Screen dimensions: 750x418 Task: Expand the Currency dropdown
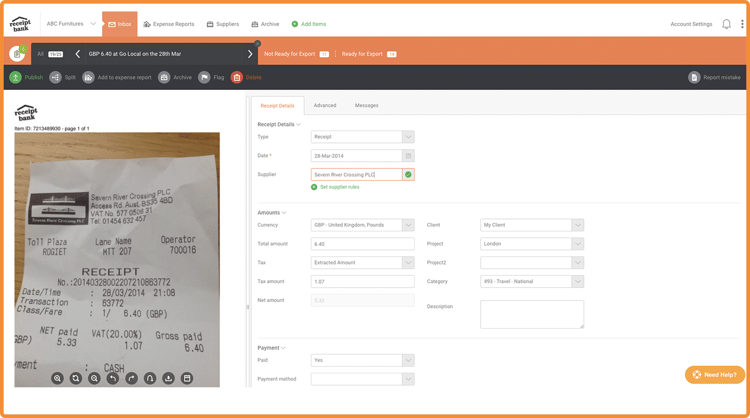408,225
